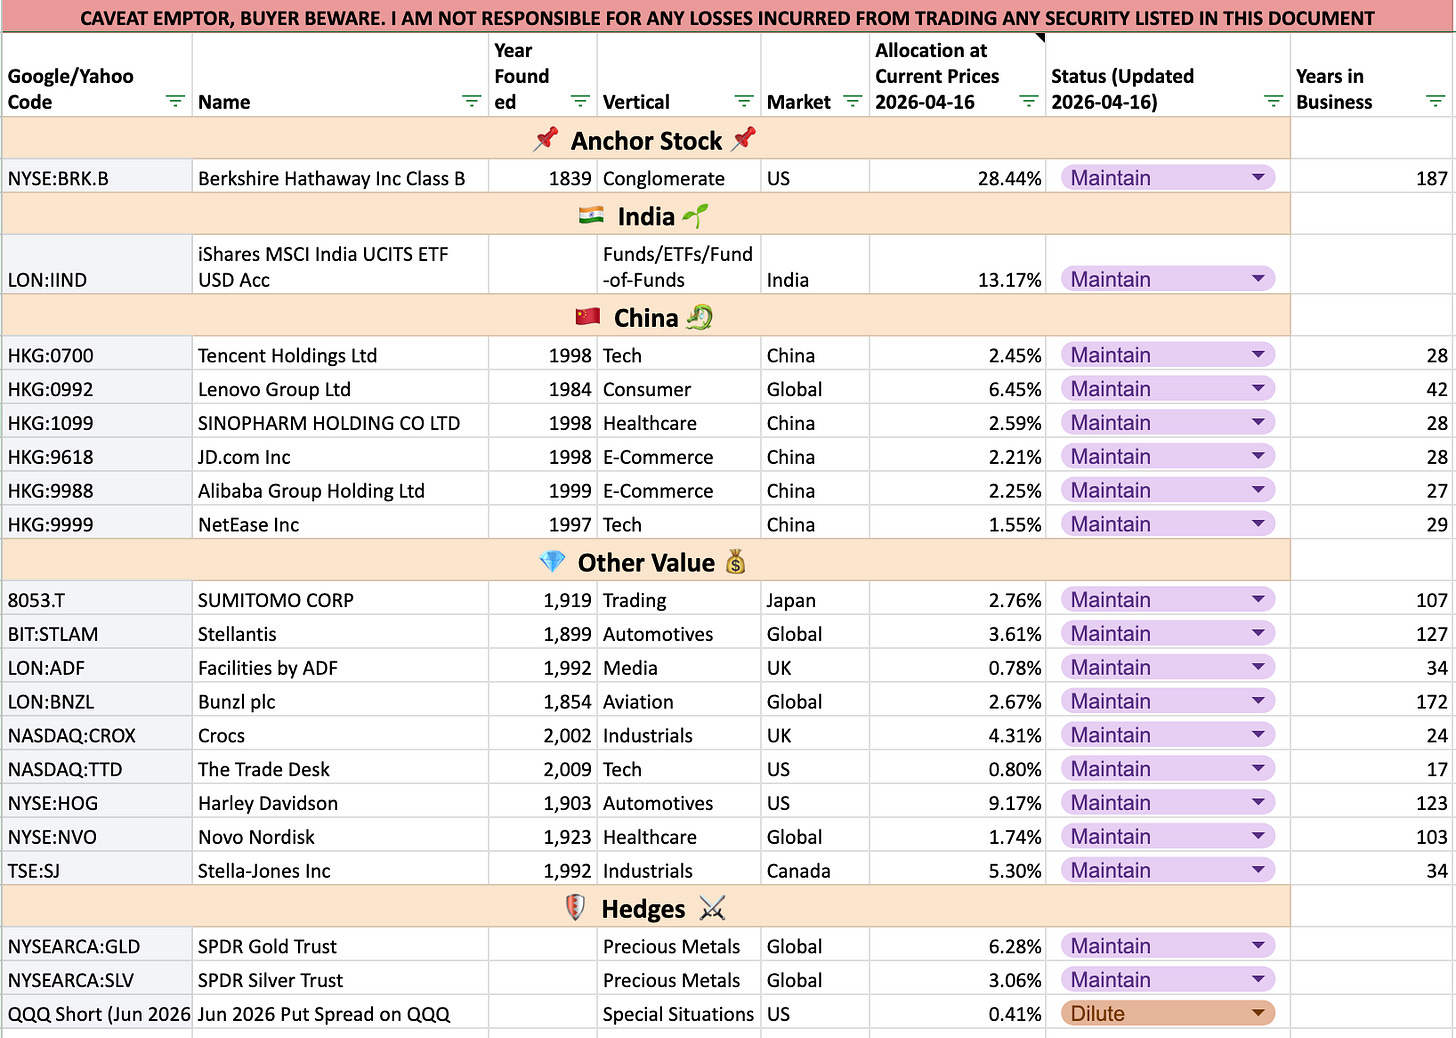The width and height of the screenshot is (1456, 1038).
Task: Select the 1839 year founded cell
Action: click(543, 178)
